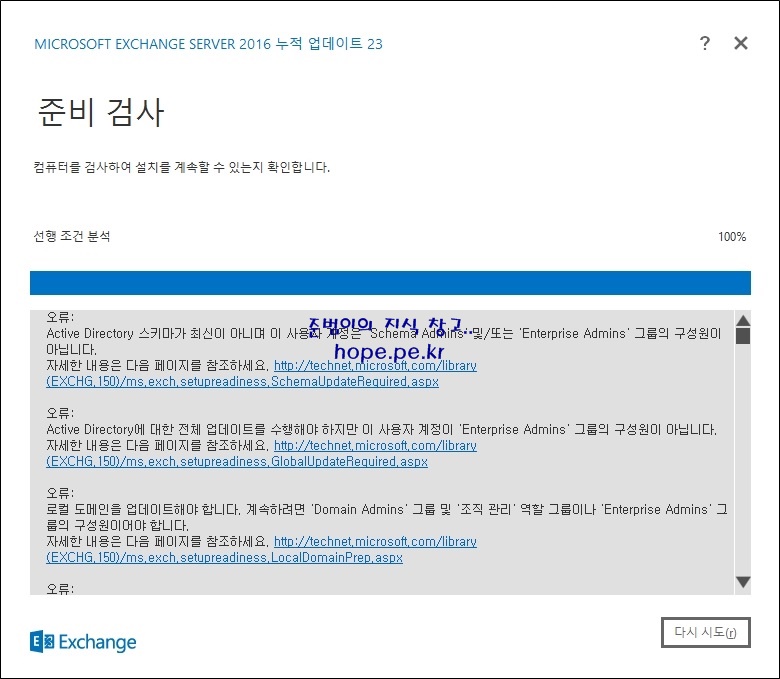Click the 선행 조건 분석 label
Image resolution: width=780 pixels, height=679 pixels.
(x=72, y=236)
